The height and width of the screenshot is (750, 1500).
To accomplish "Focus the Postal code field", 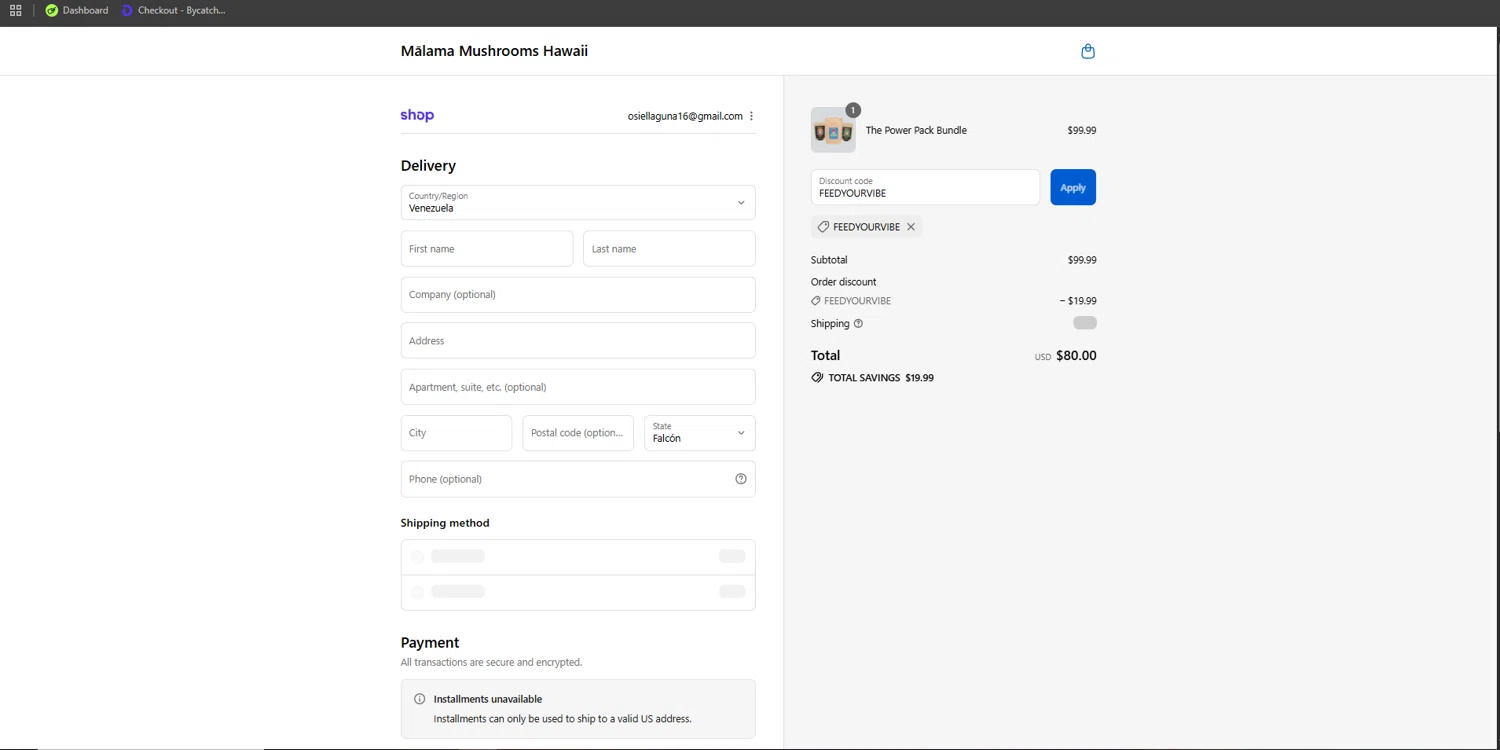I will [578, 433].
